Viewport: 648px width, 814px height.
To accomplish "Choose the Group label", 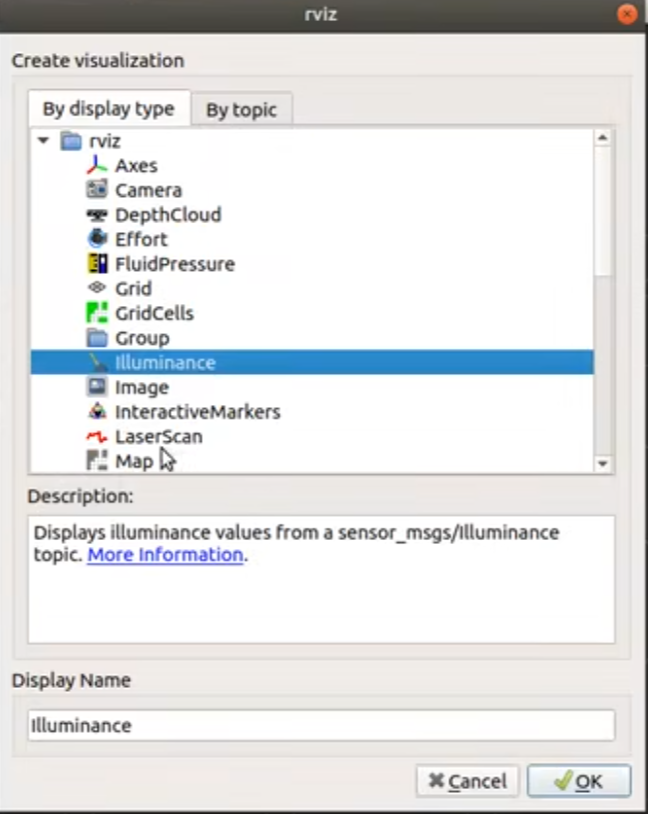I will (x=142, y=338).
